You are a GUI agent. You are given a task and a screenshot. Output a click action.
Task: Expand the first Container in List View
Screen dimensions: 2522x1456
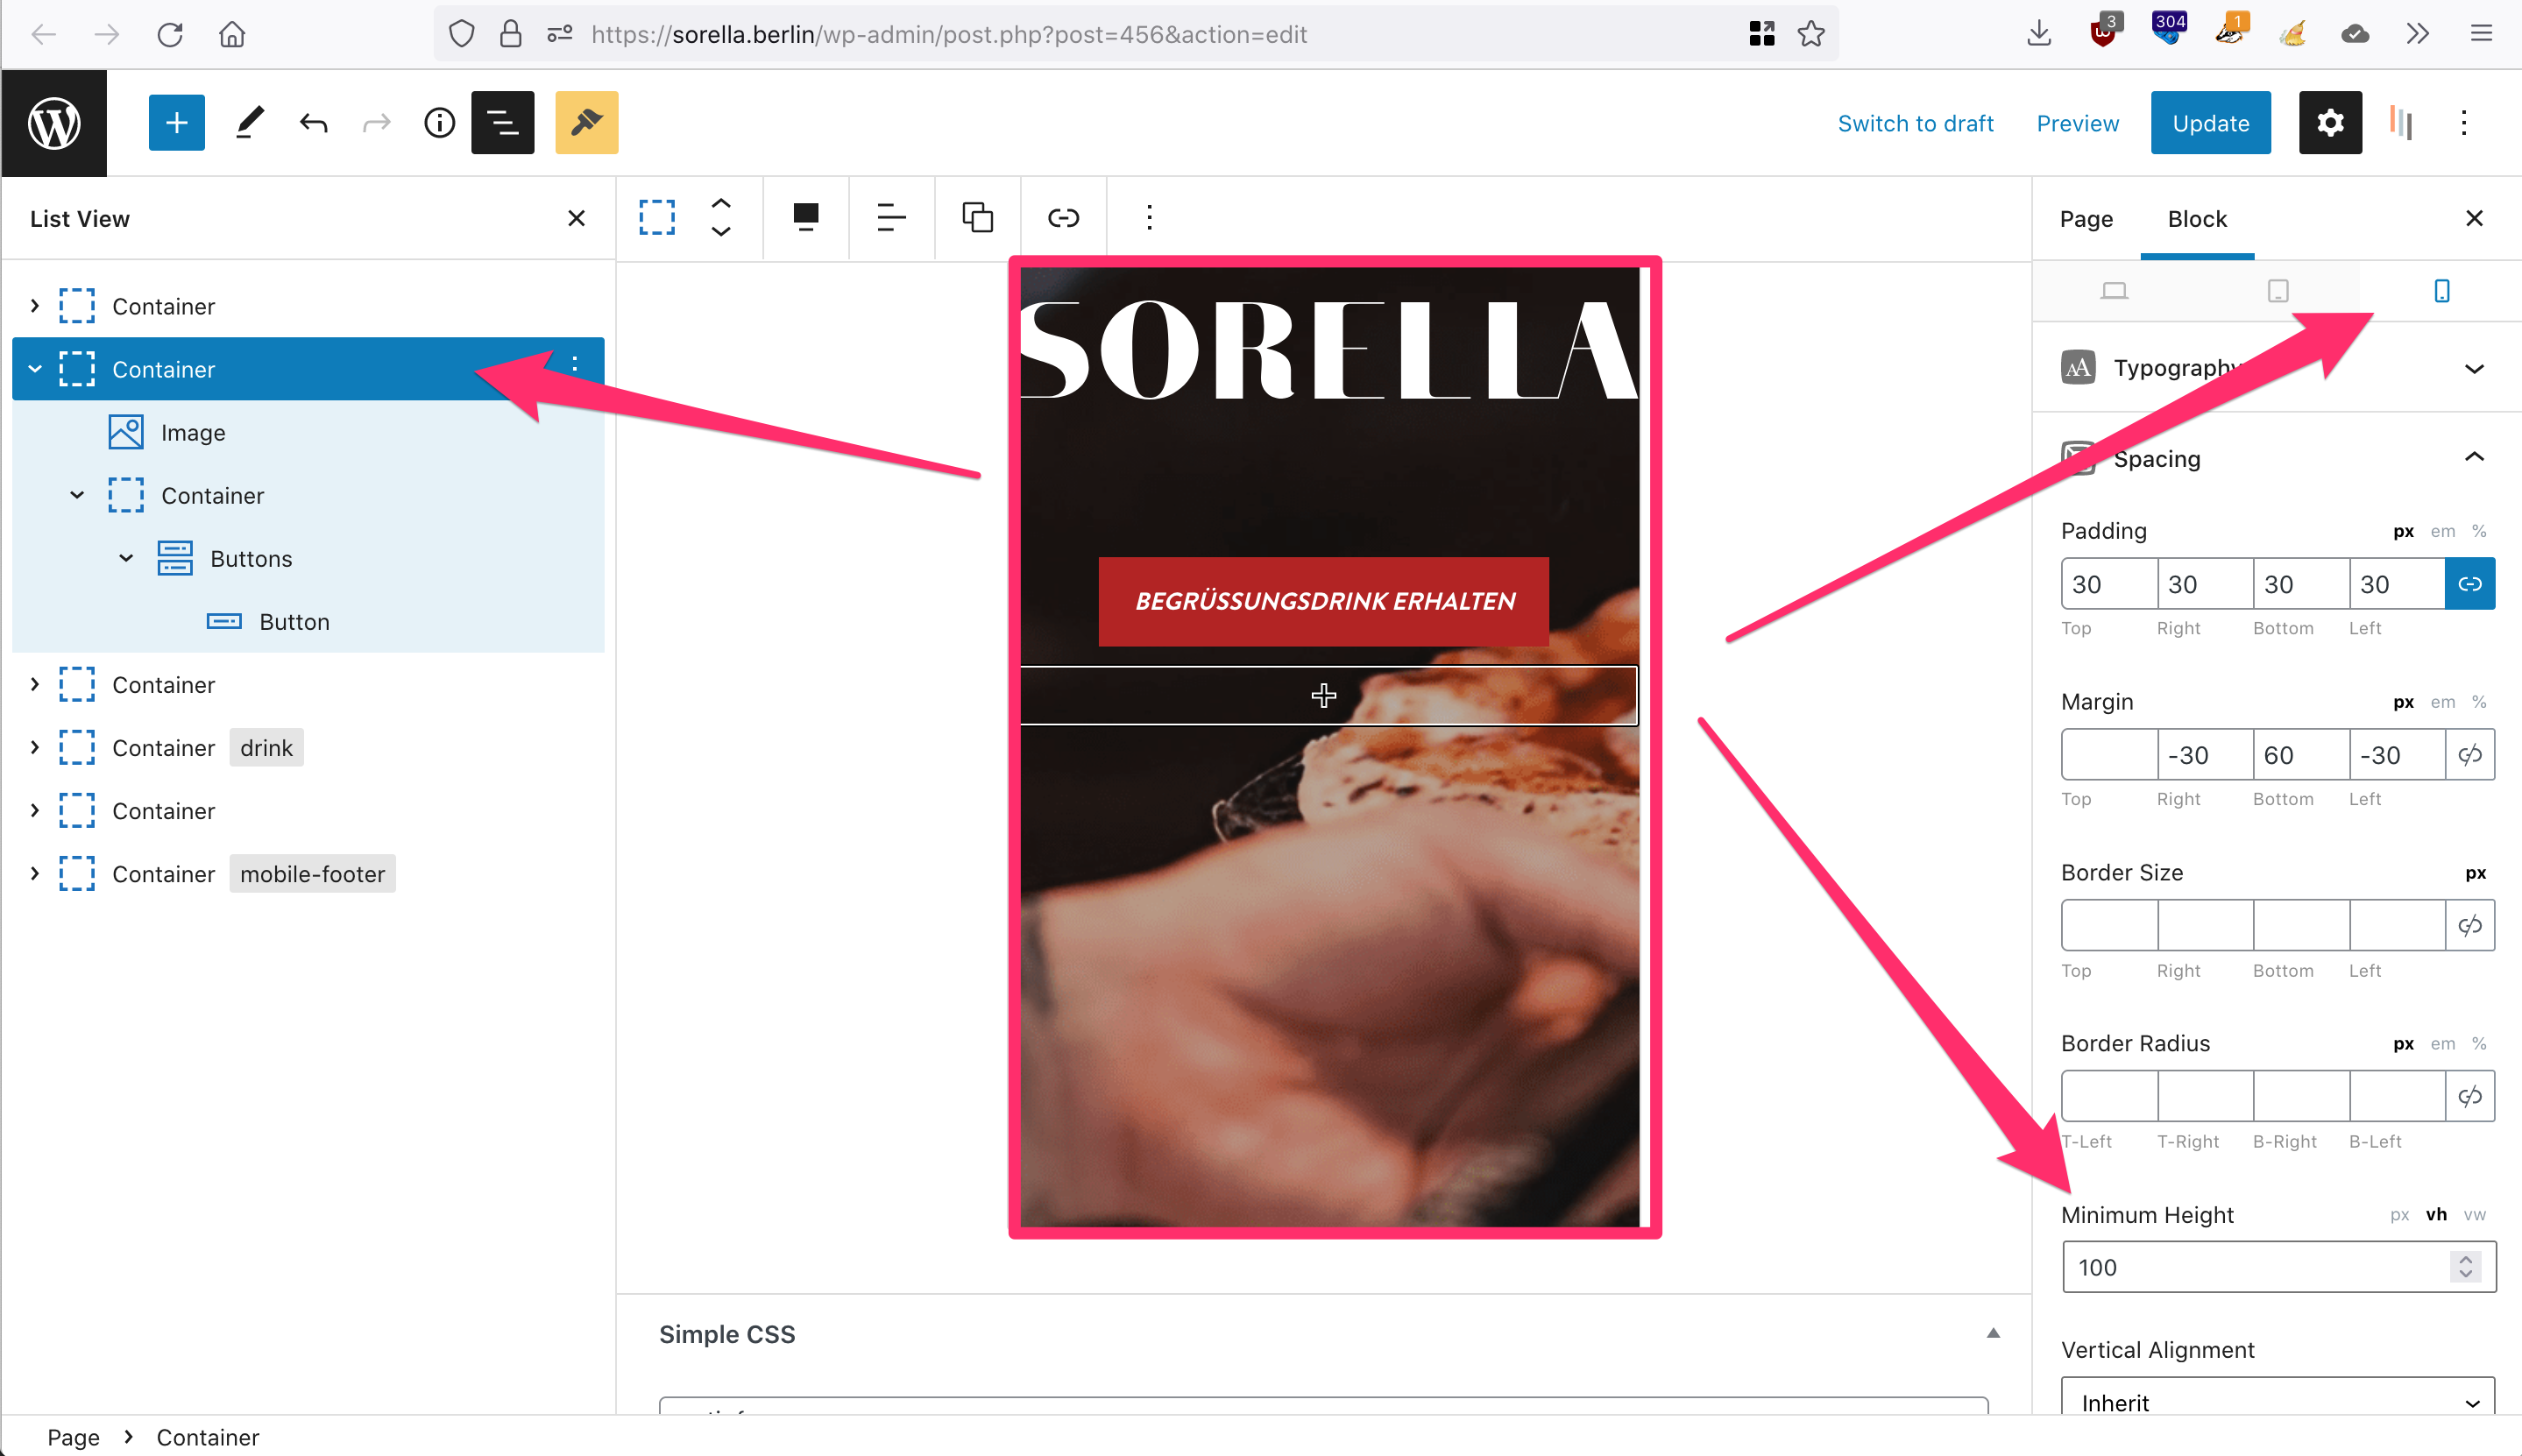point(35,306)
